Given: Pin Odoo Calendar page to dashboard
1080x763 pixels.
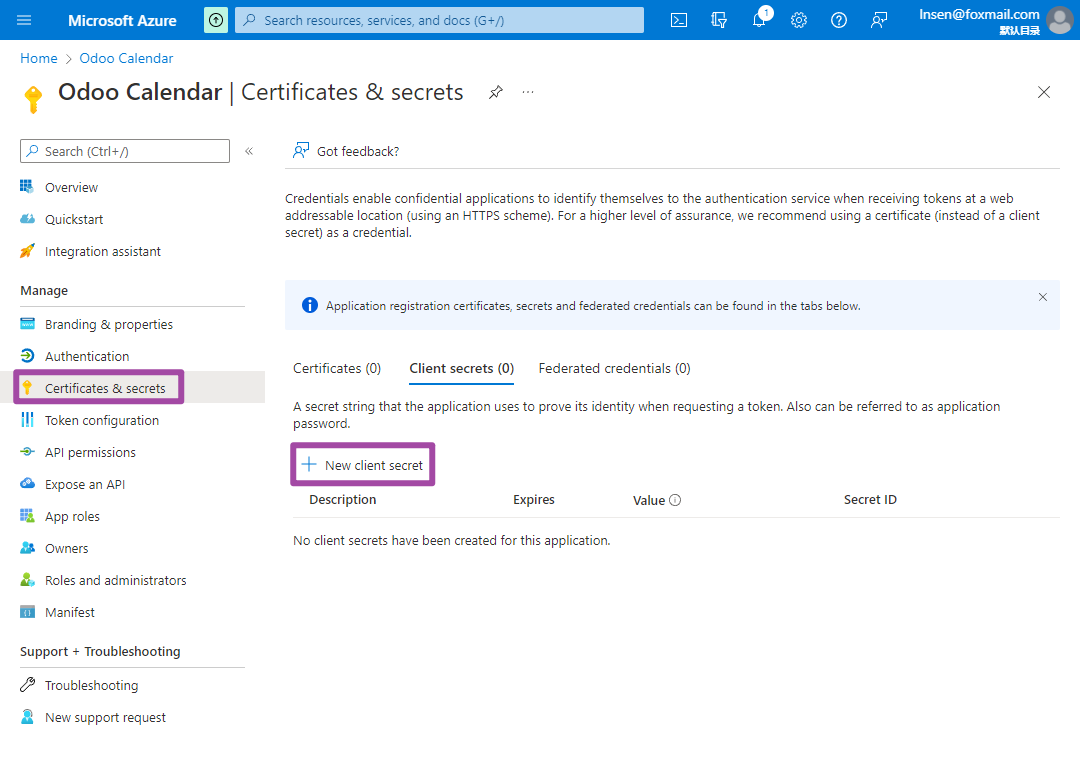Looking at the screenshot, I should (x=495, y=92).
